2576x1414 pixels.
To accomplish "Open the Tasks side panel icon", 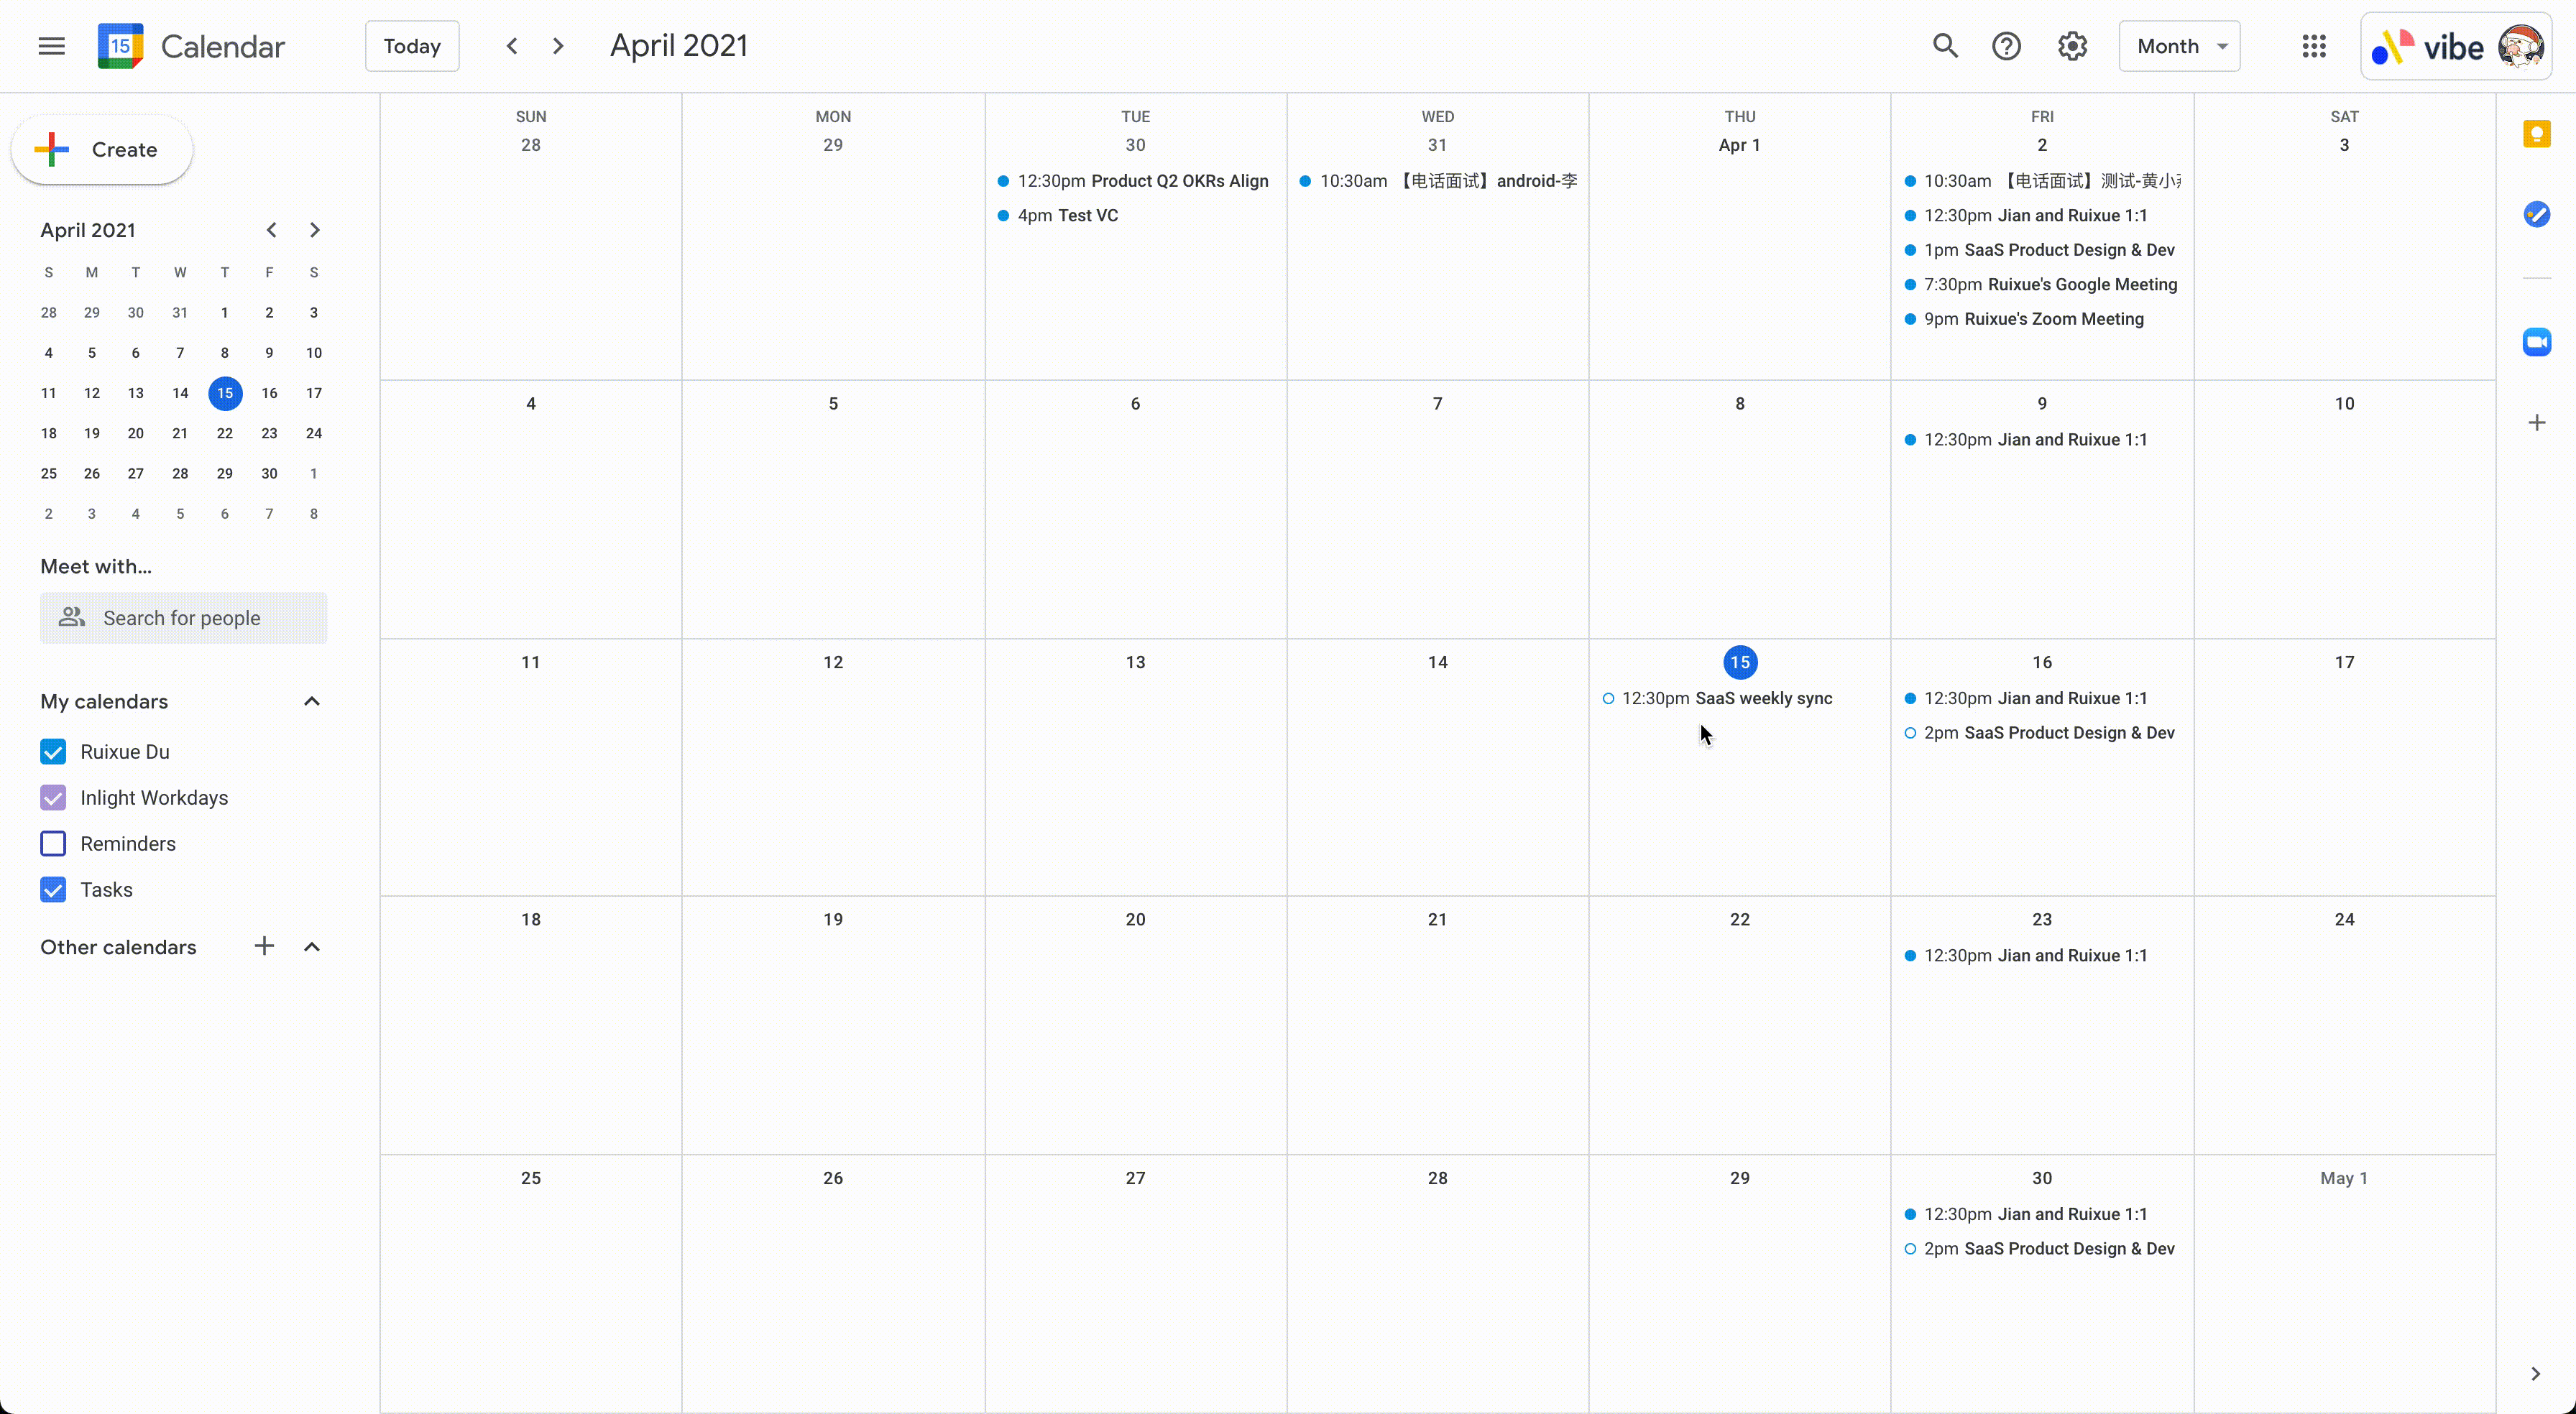I will tap(2538, 213).
